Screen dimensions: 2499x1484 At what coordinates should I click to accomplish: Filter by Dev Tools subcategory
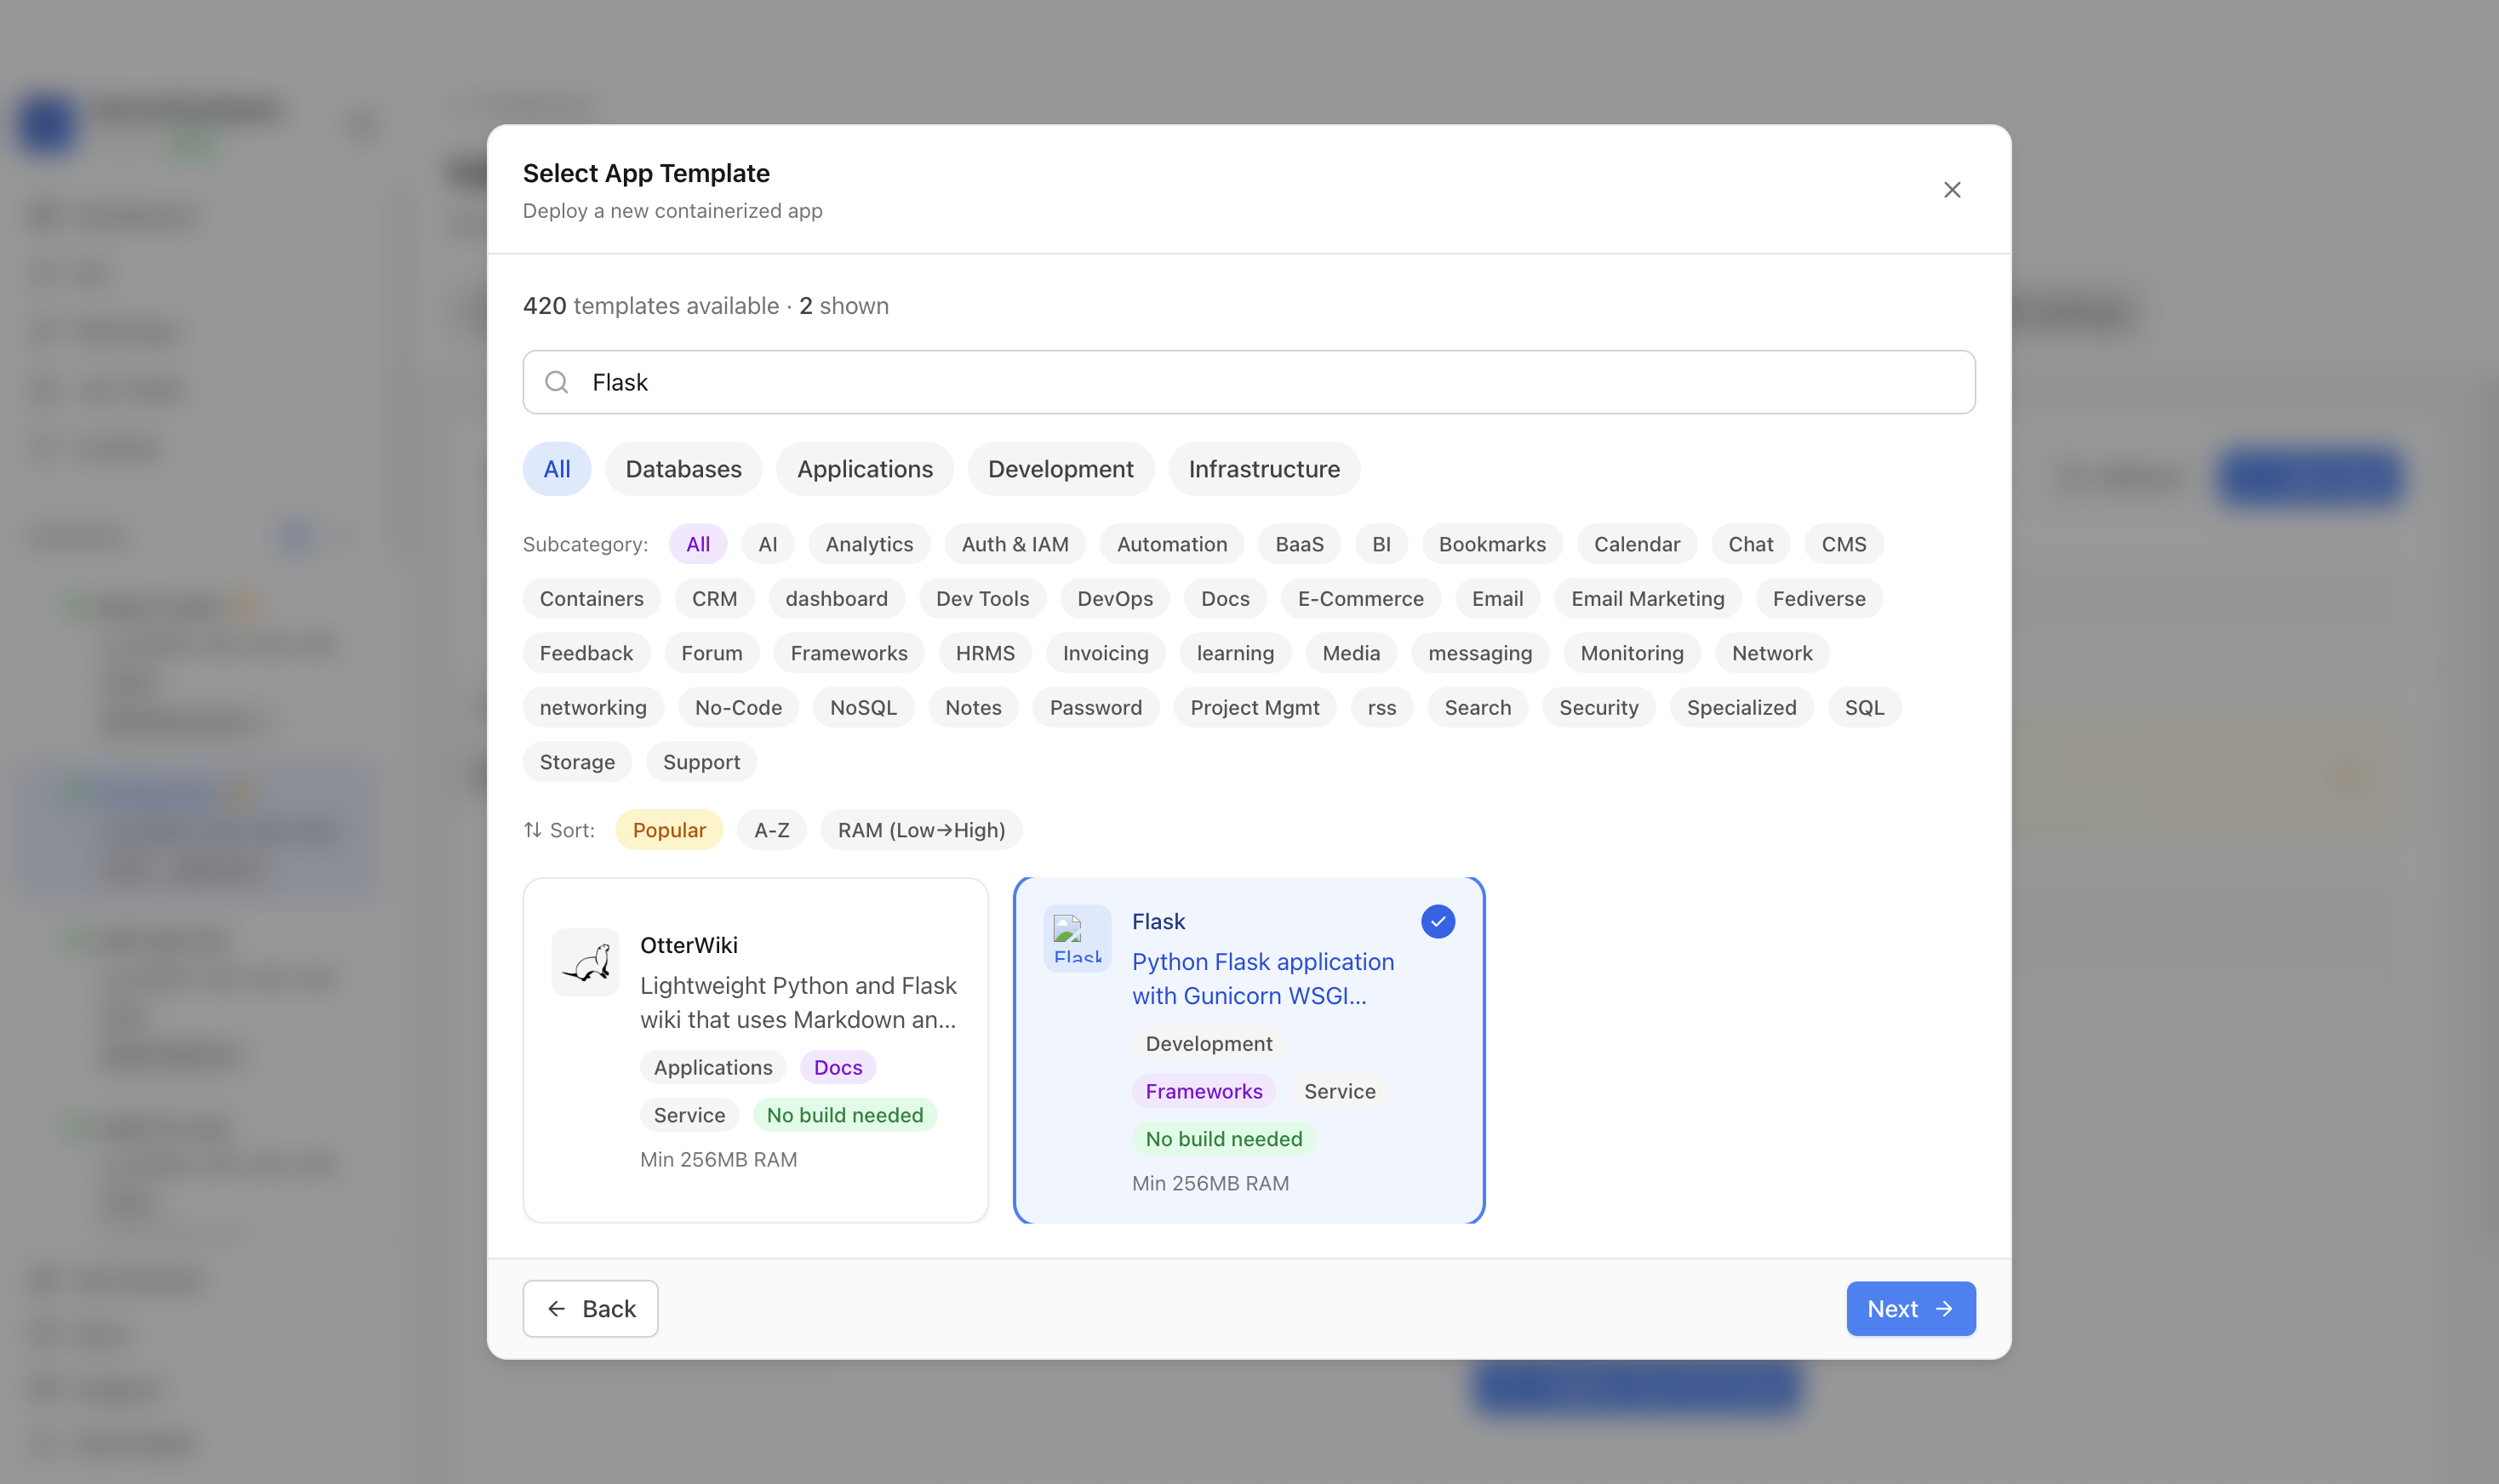(x=982, y=599)
